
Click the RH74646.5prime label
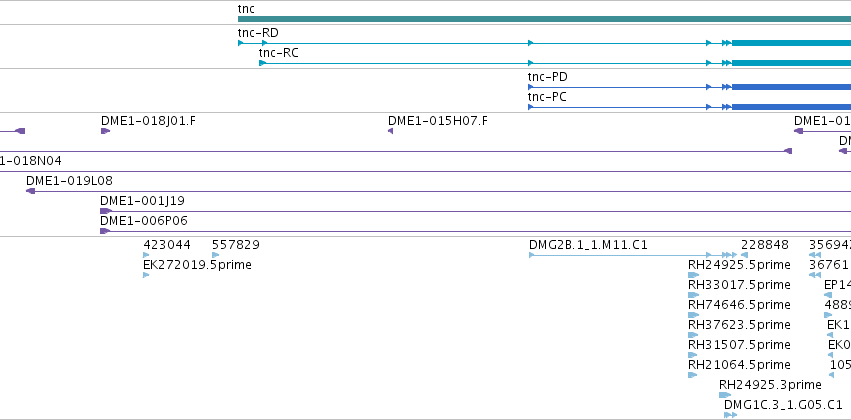point(739,305)
